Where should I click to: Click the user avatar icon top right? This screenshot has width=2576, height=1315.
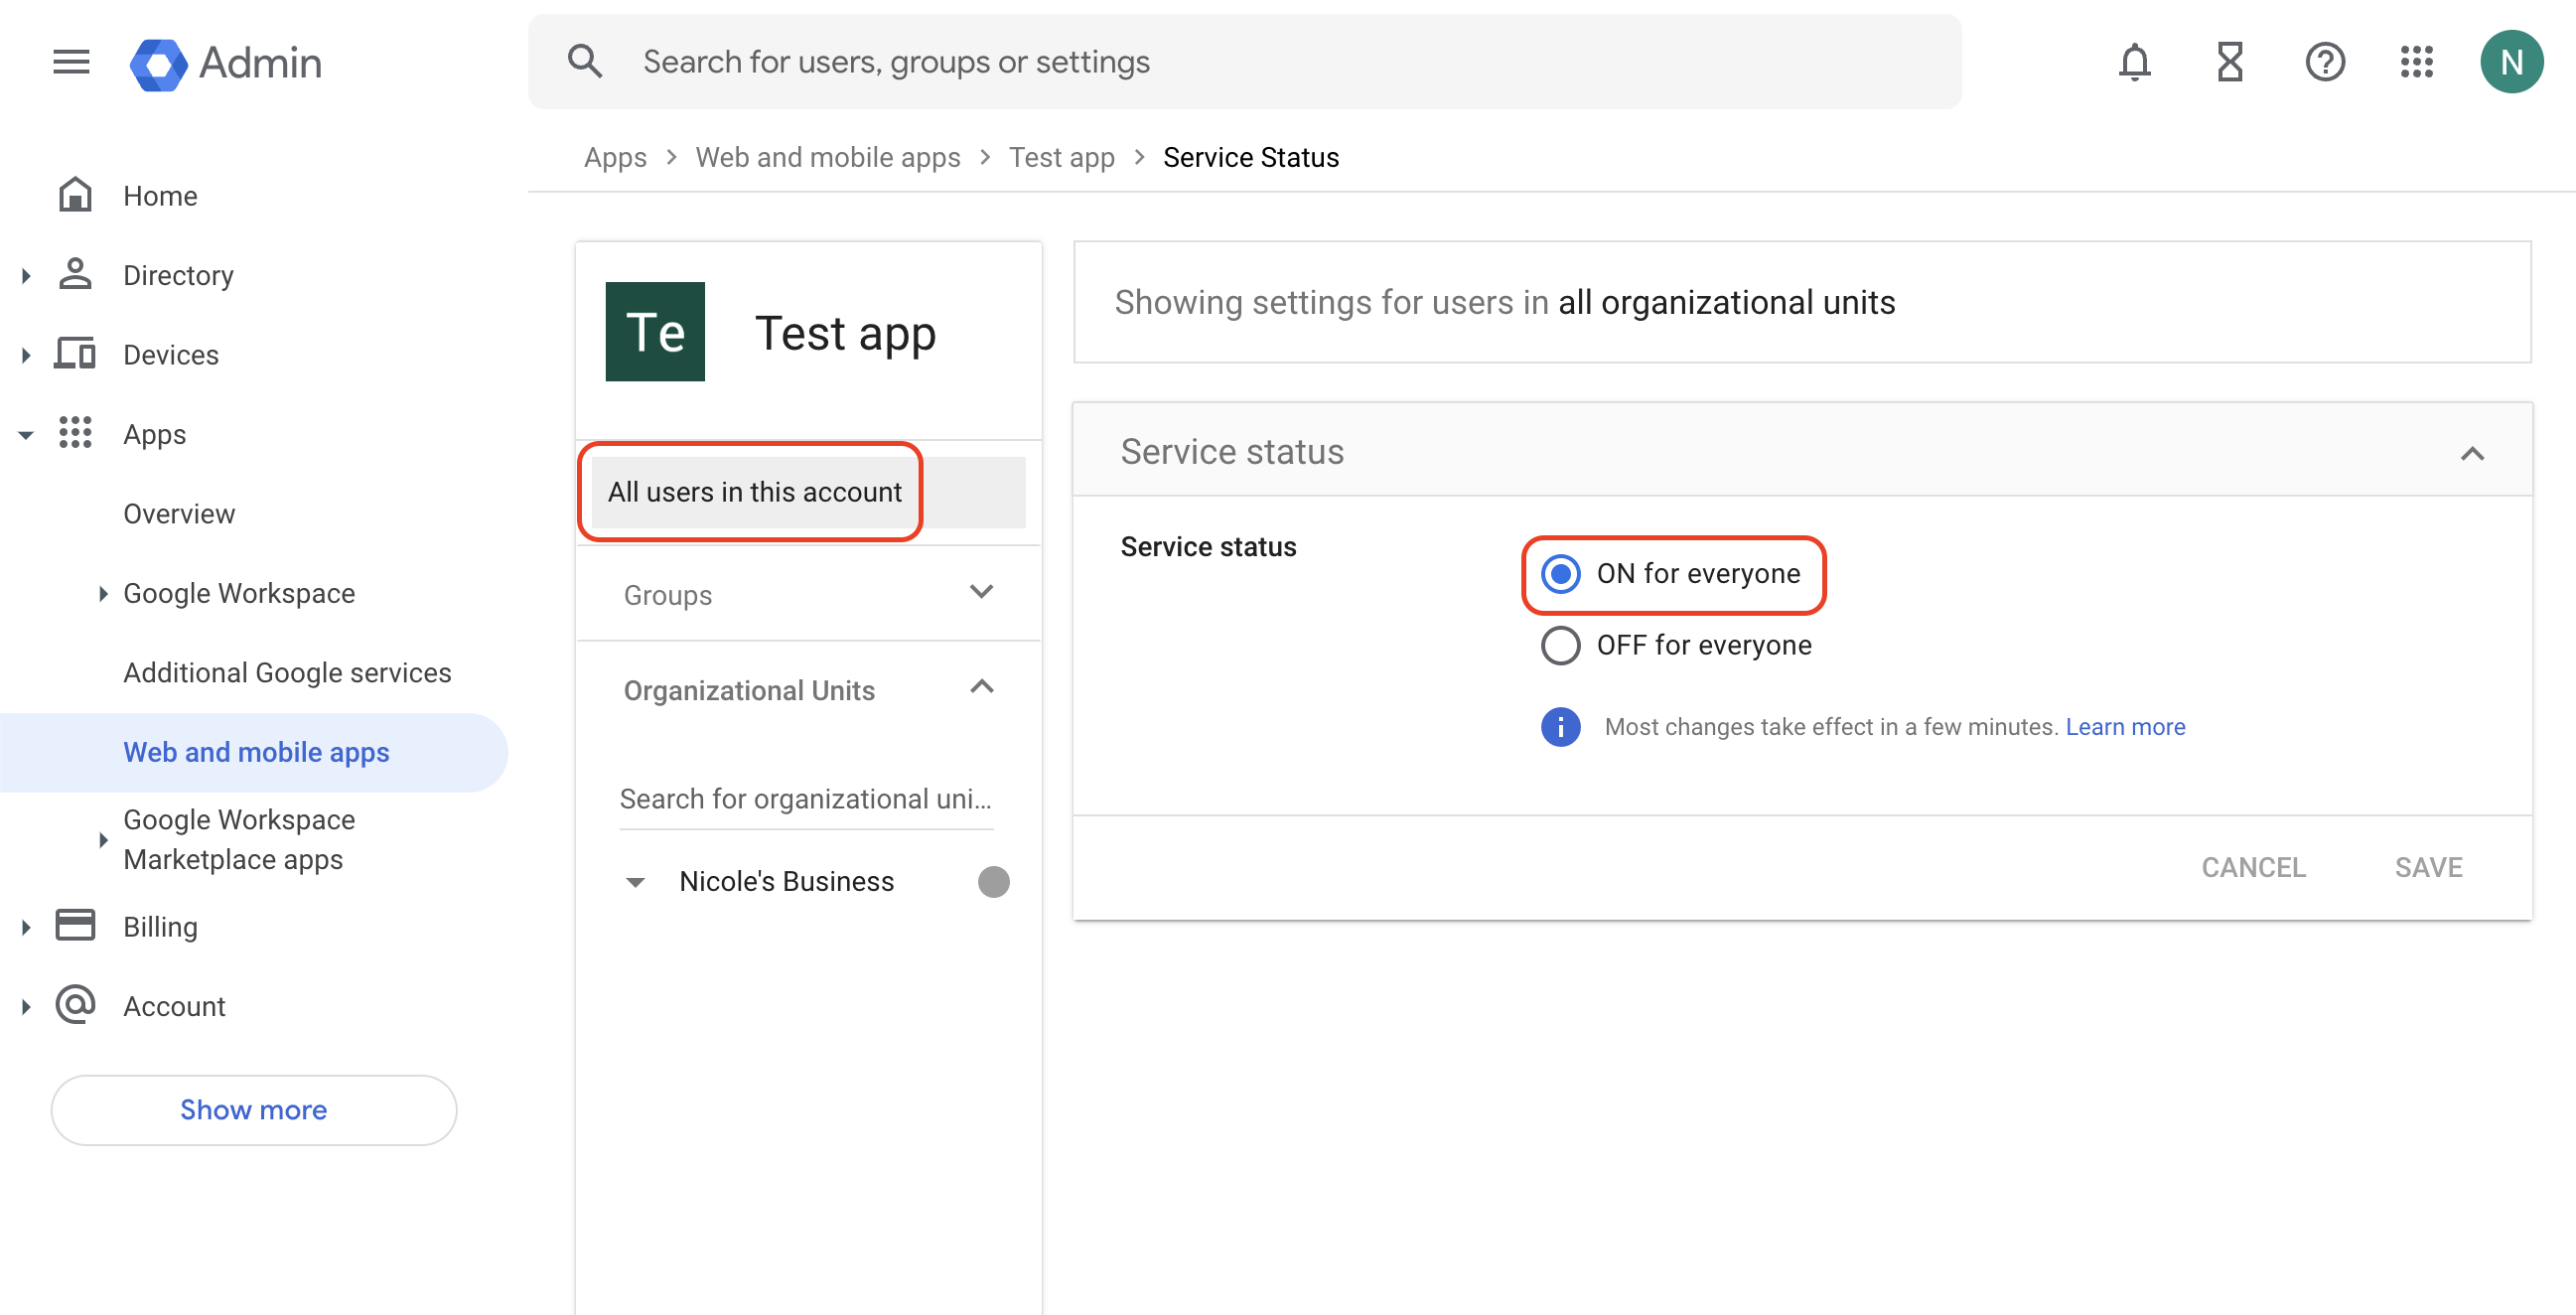2512,62
